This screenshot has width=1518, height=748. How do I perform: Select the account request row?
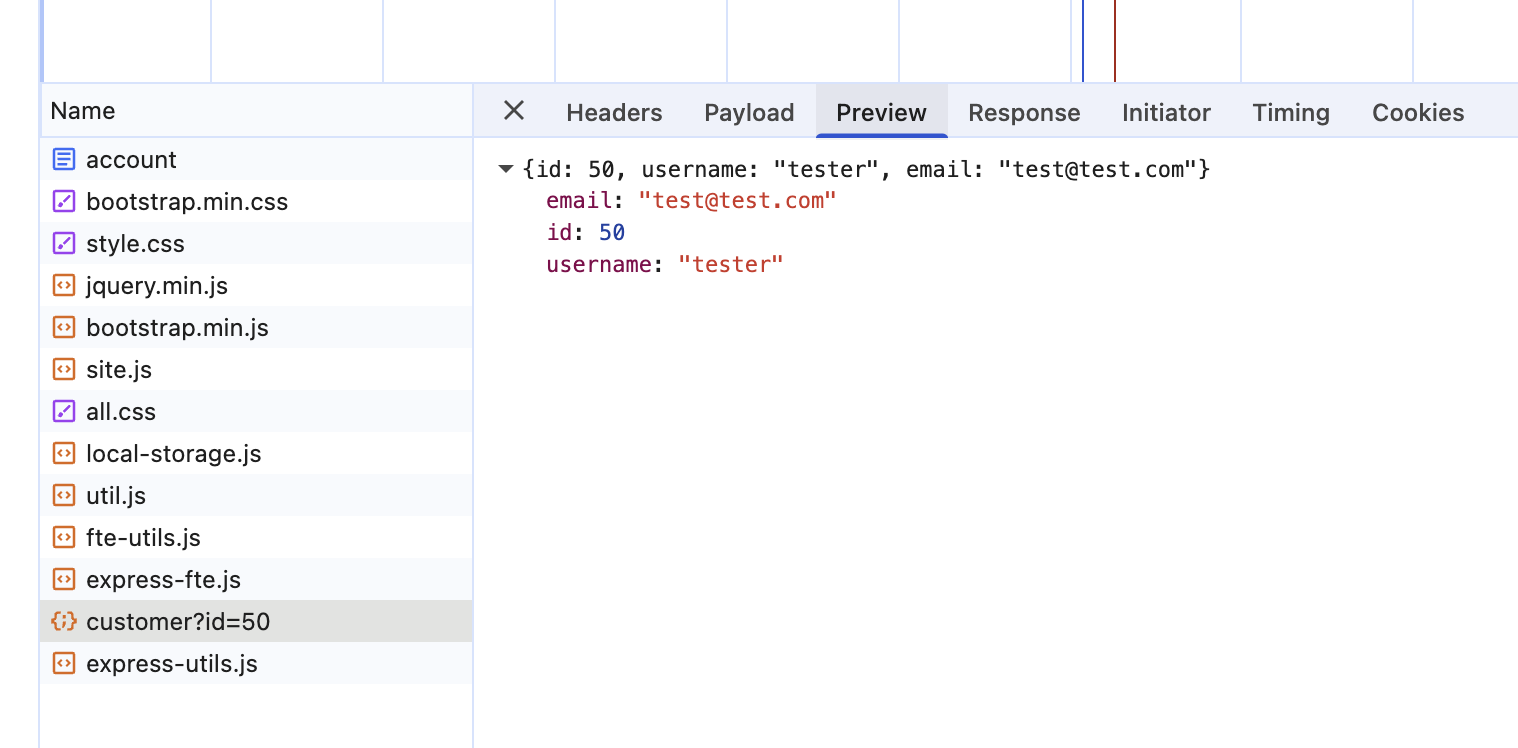pos(256,159)
